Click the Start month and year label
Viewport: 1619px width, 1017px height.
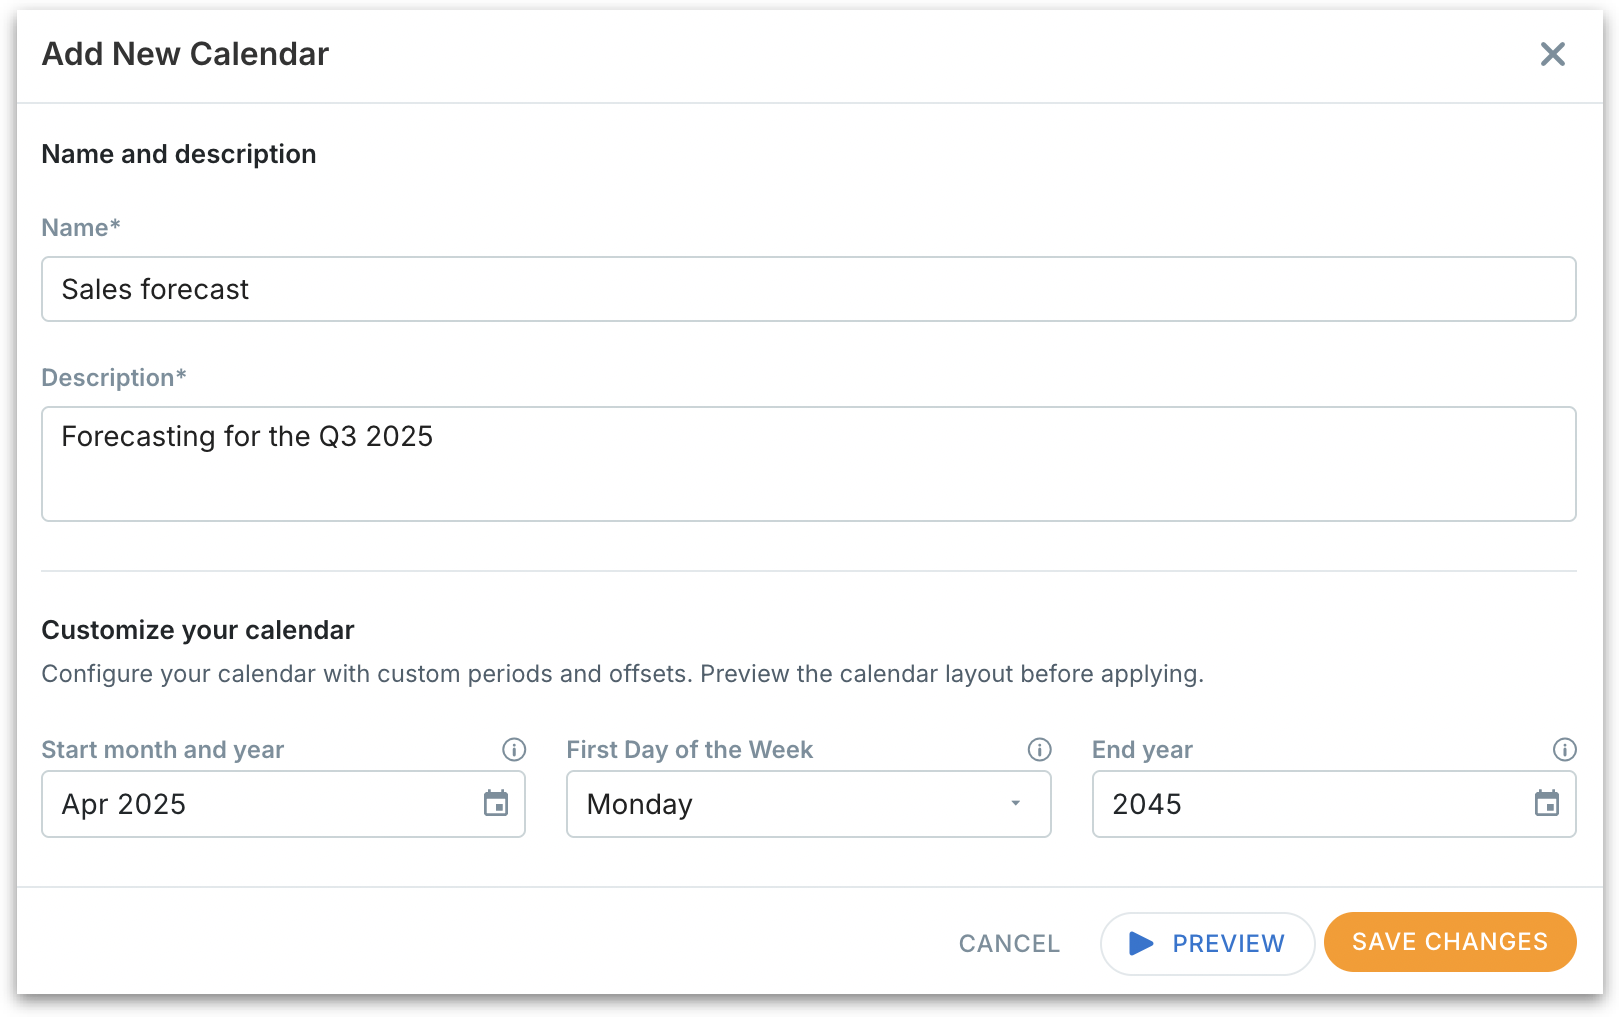pos(163,750)
